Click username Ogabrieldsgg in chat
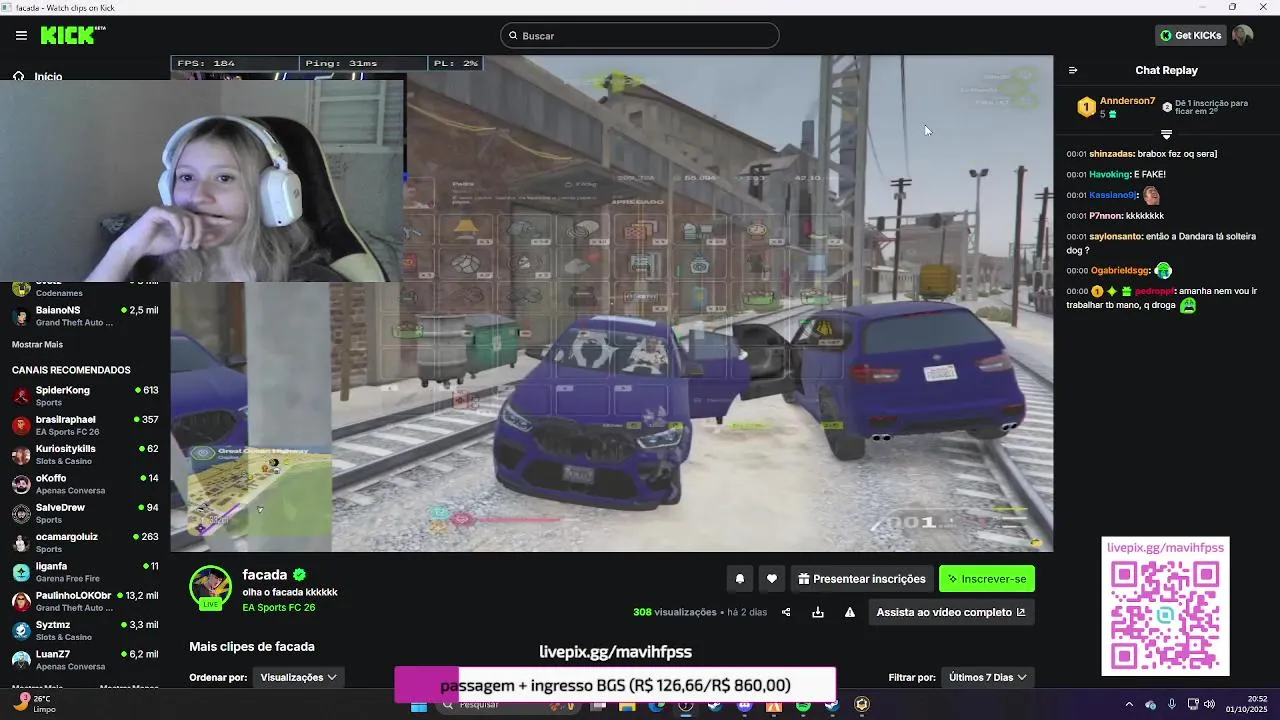1280x720 pixels. pos(1119,270)
